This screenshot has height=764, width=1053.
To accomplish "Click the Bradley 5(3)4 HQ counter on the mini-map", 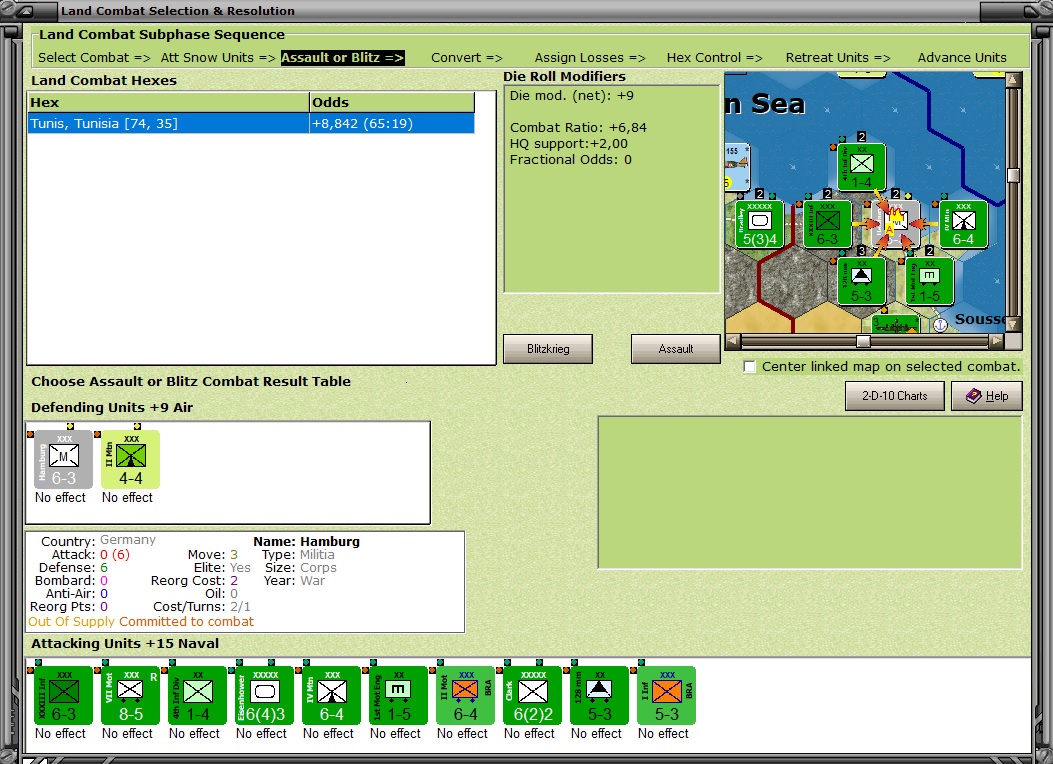I will click(x=759, y=222).
